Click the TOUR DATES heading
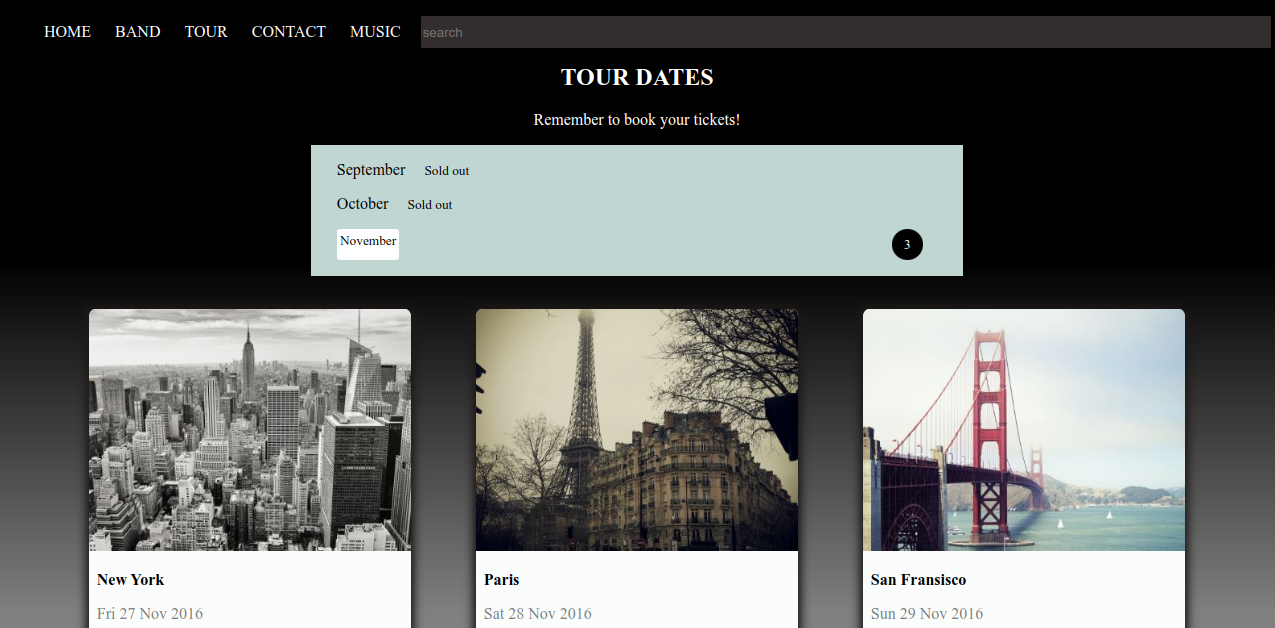This screenshot has width=1275, height=628. [636, 77]
